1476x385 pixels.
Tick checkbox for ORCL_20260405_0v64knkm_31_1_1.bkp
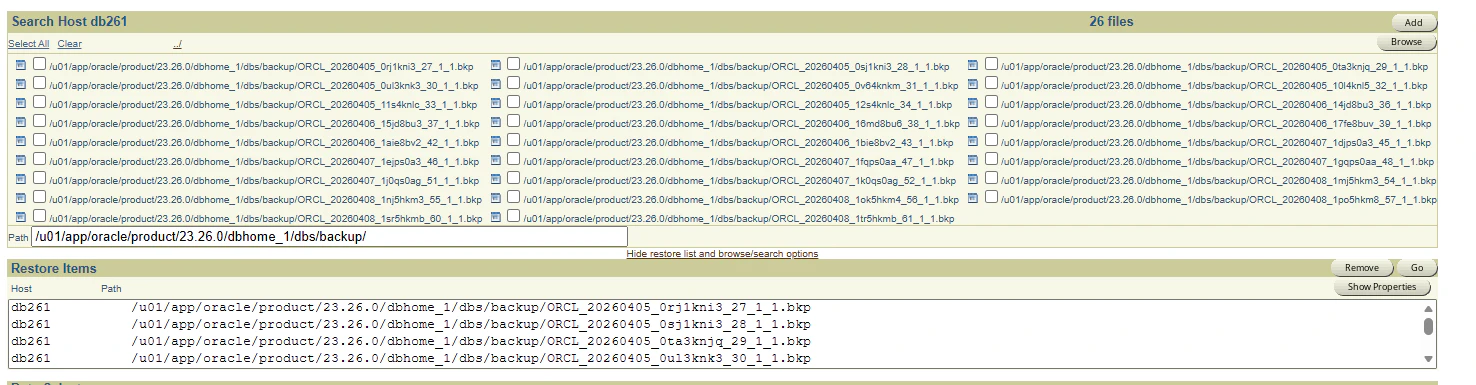click(513, 83)
